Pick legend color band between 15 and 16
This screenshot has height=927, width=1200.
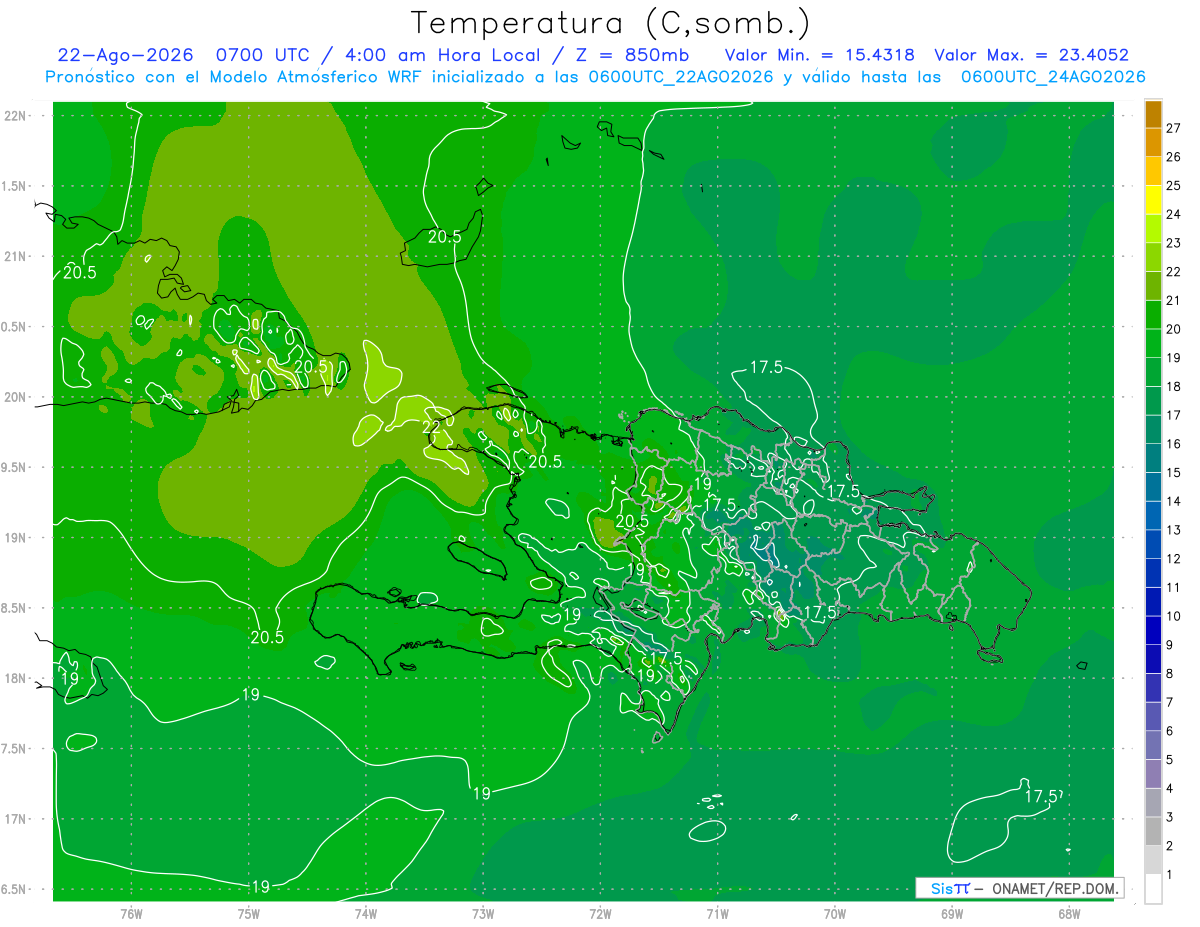(x=1154, y=458)
